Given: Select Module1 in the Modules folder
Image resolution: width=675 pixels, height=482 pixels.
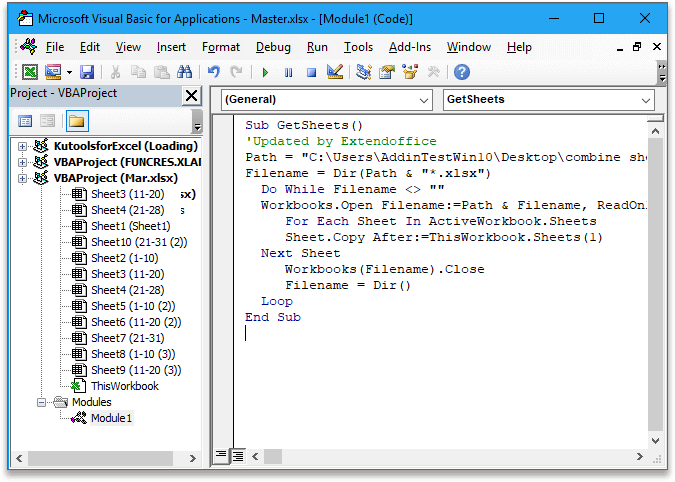Looking at the screenshot, I should 111,418.
